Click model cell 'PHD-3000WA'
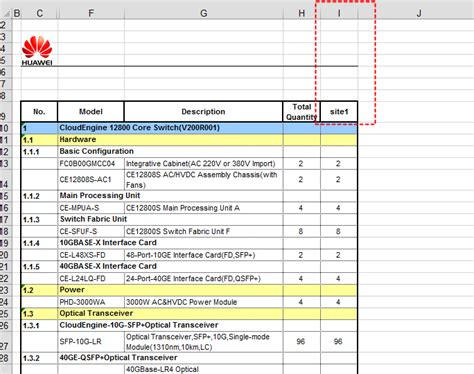 click(x=91, y=302)
